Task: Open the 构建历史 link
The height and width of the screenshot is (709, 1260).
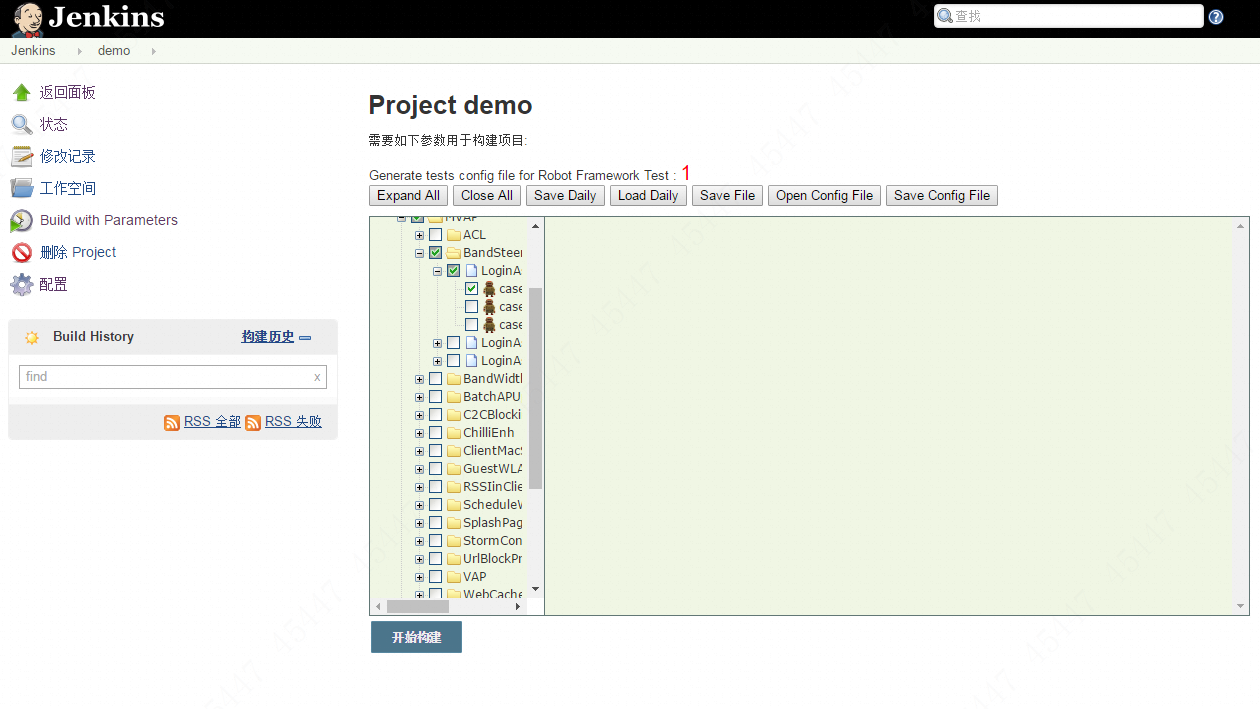Action: [x=268, y=337]
